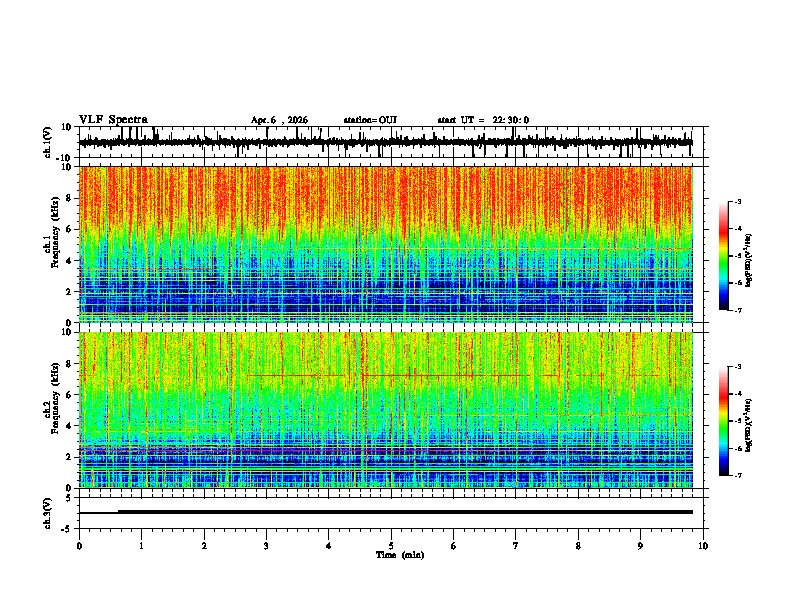Click the ch.2 spectrogram color scale bar
Viewport: 792px width, 612px height.
(x=723, y=421)
